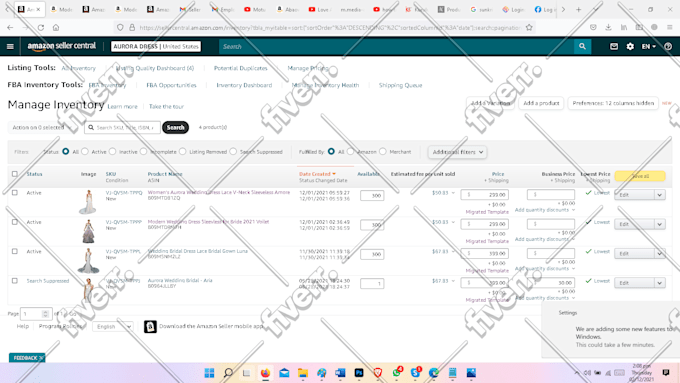Open the Seller Central hamburger menu
Screen dimensions: 680x383
[x=10, y=46]
